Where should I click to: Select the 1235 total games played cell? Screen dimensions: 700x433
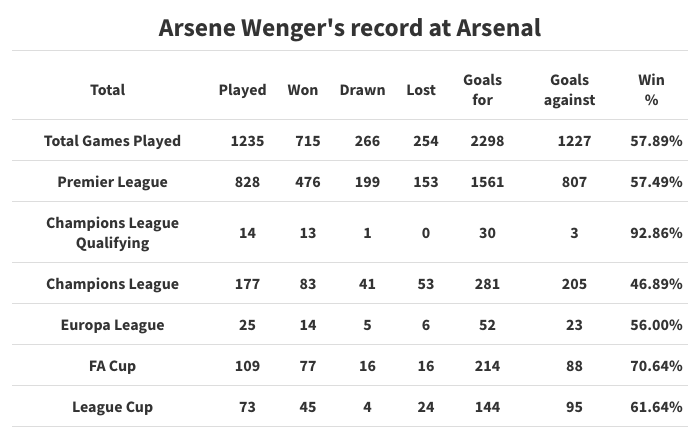coord(247,141)
